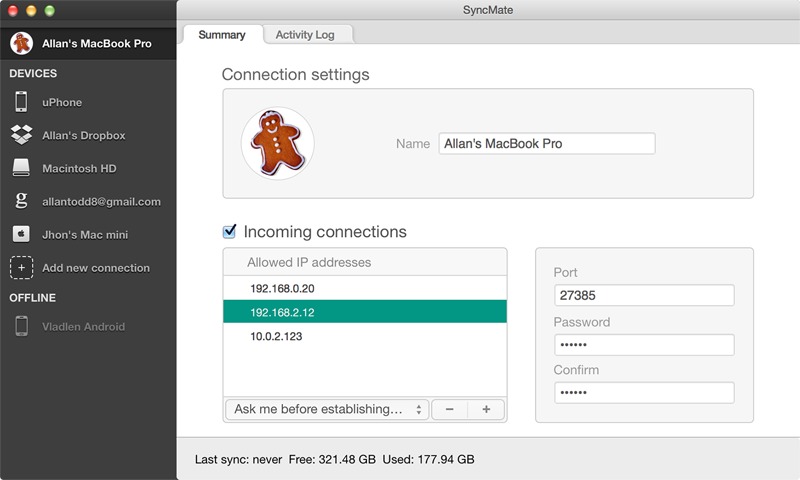Click Add new connection label

96,268
